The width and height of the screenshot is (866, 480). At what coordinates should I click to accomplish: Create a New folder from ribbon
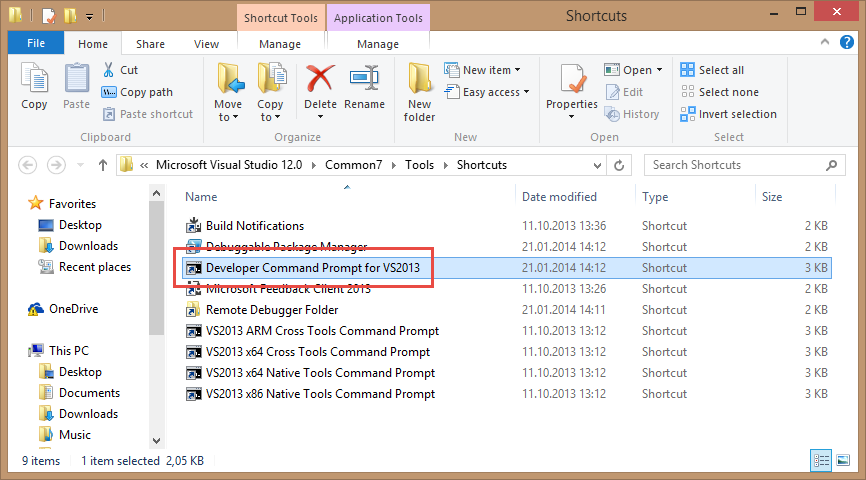coord(419,92)
